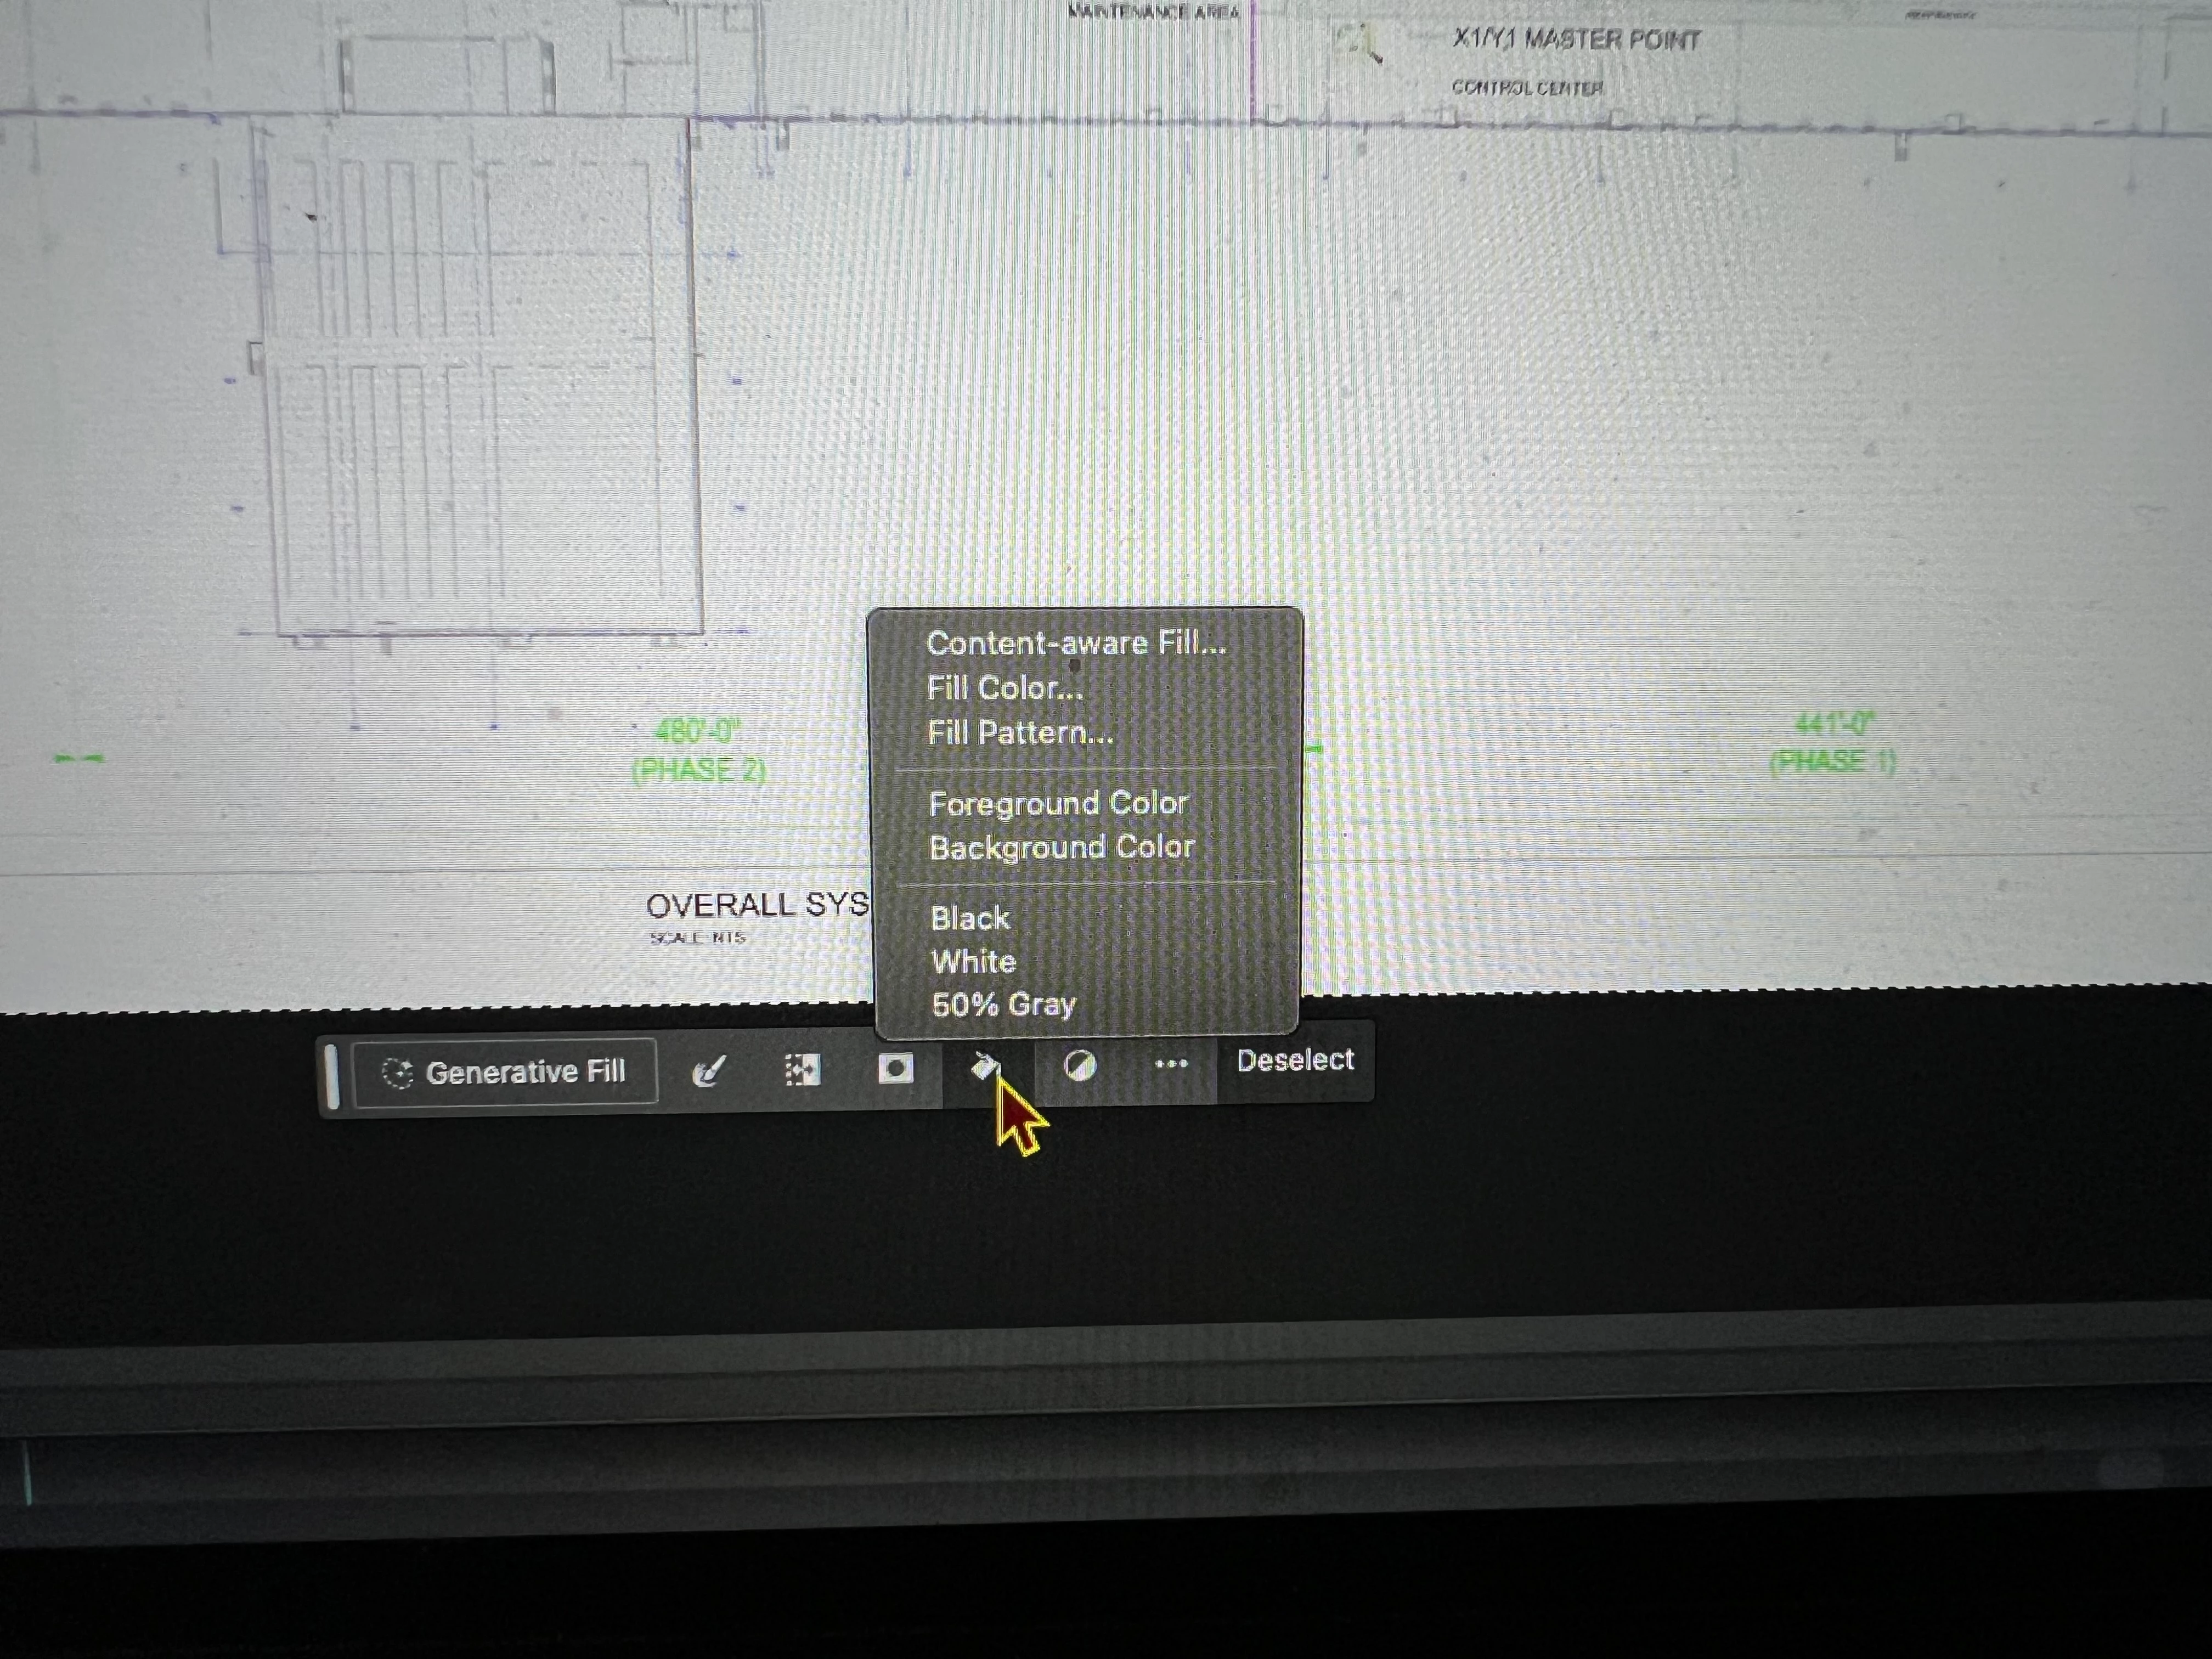The image size is (2212, 1659).
Task: Select the Background Color fill option
Action: [x=1062, y=848]
